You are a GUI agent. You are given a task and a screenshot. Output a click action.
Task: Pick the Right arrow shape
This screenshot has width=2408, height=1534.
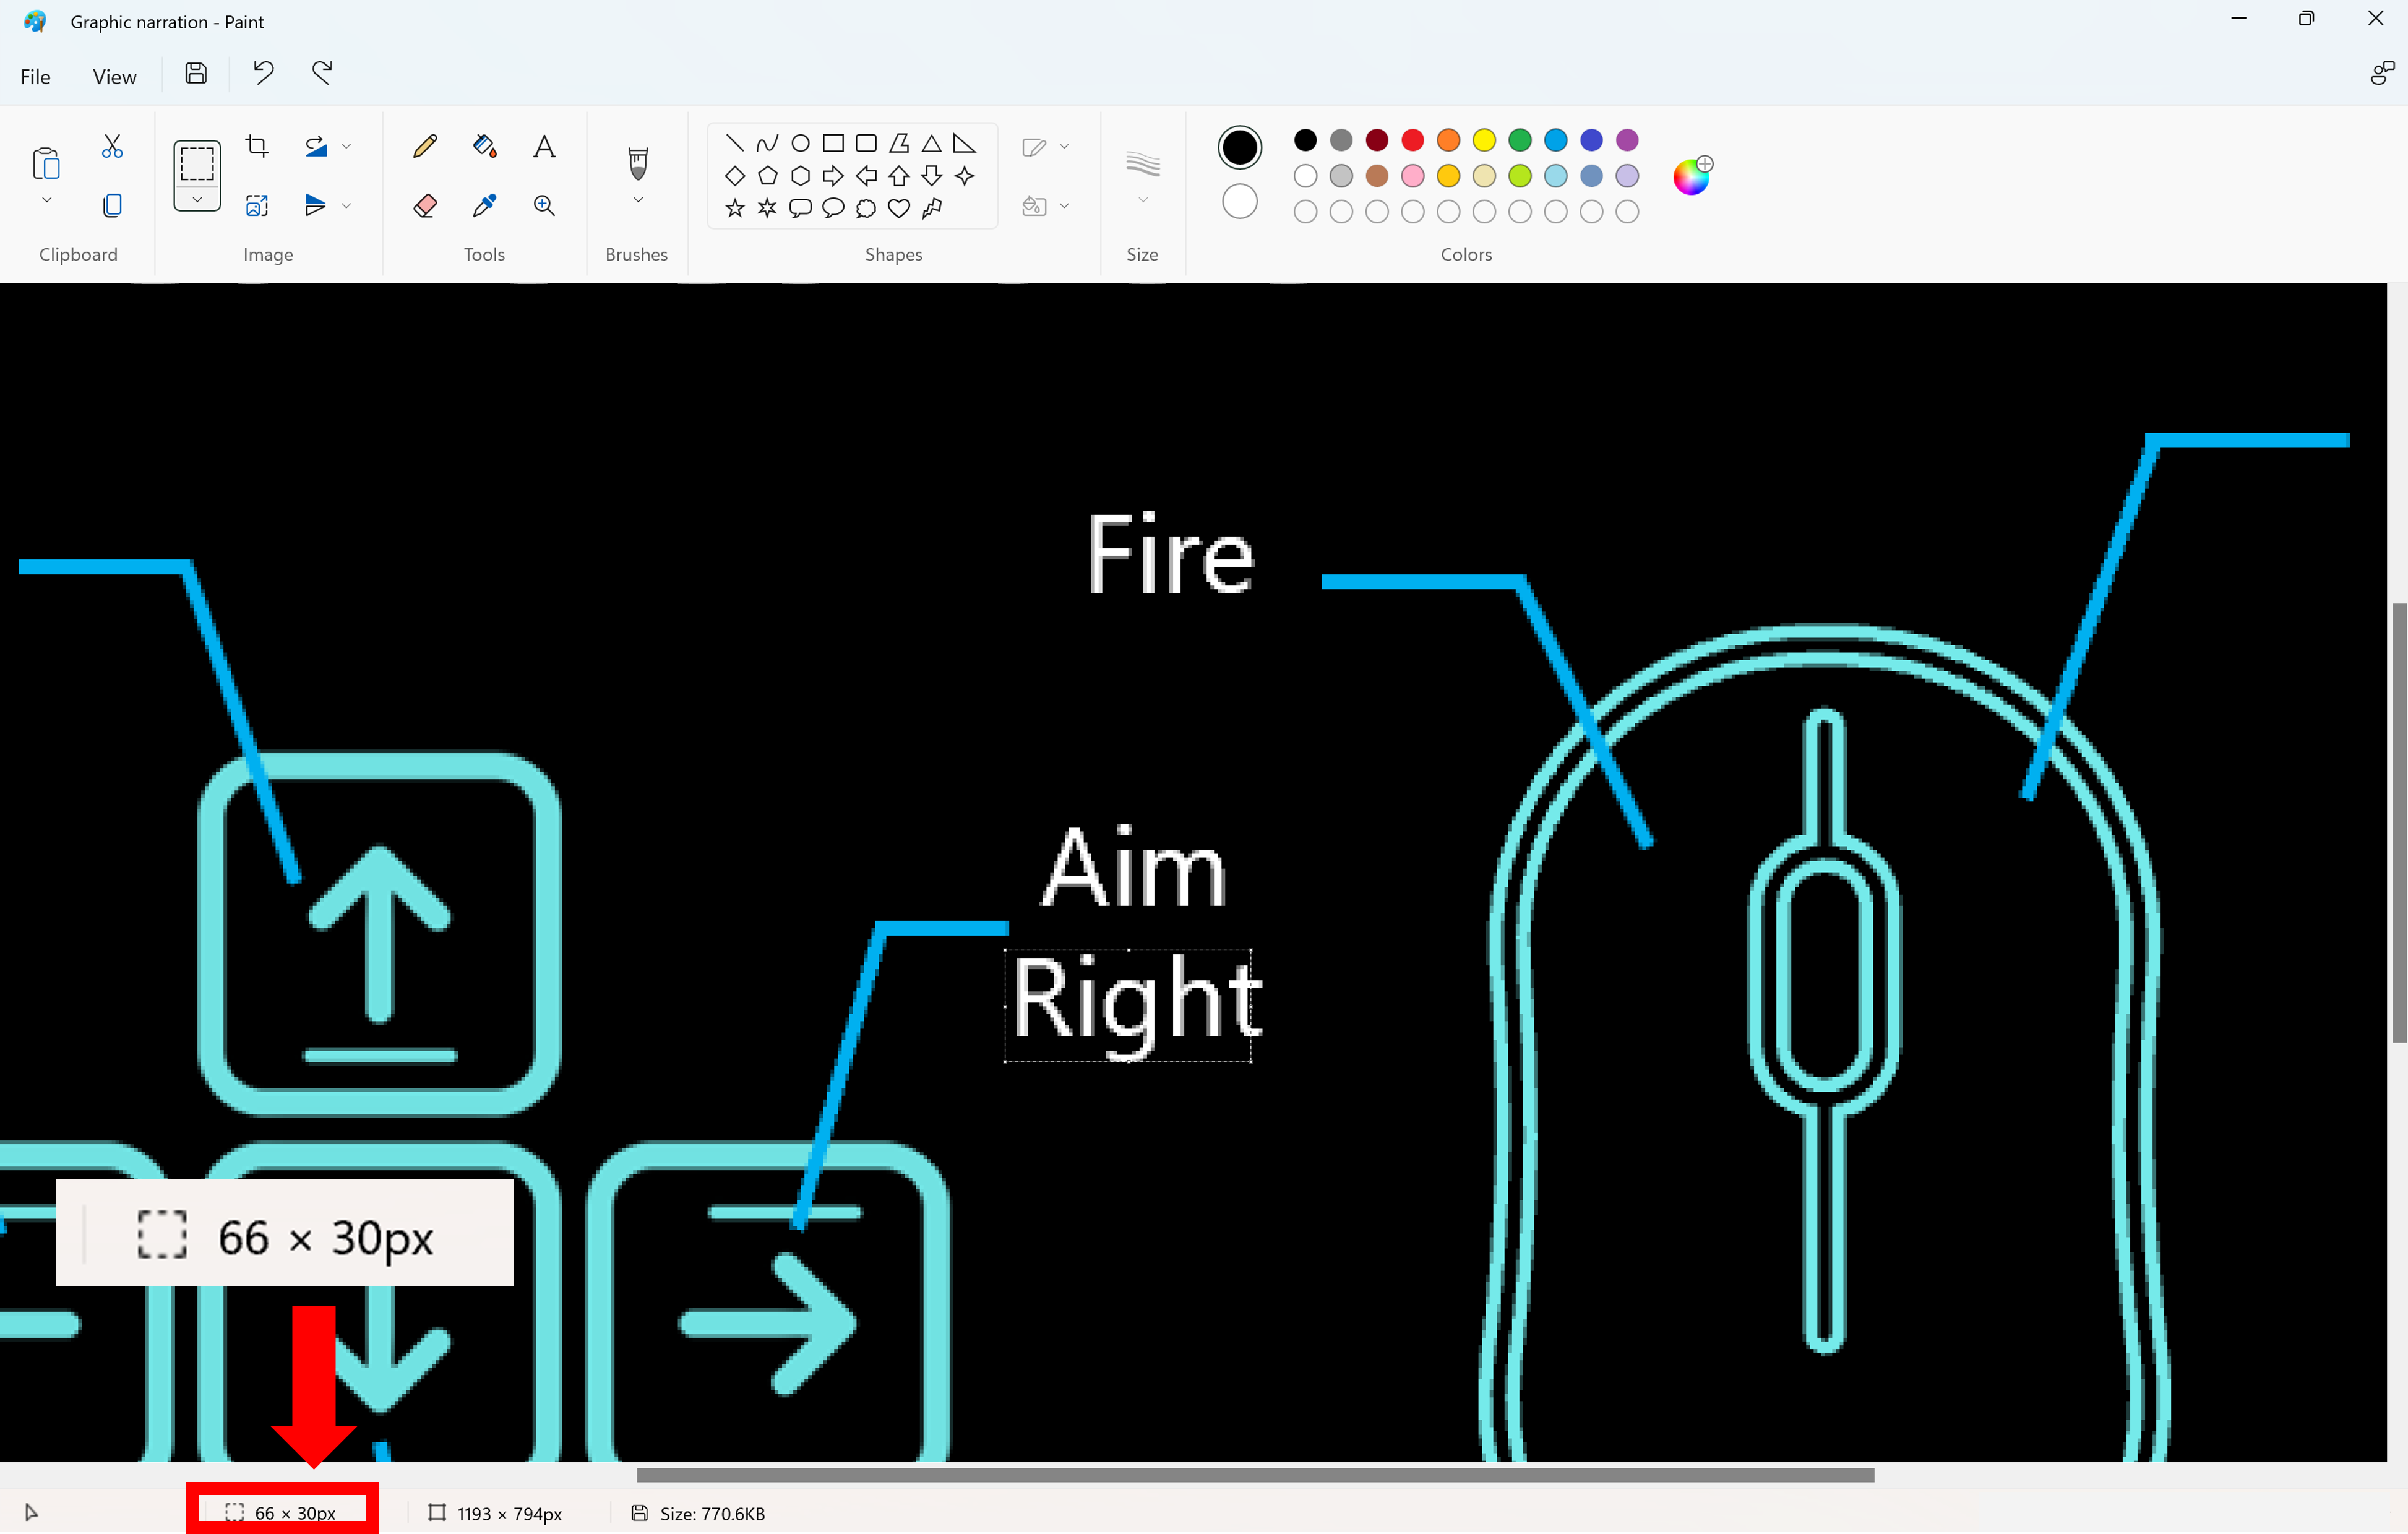click(x=833, y=176)
